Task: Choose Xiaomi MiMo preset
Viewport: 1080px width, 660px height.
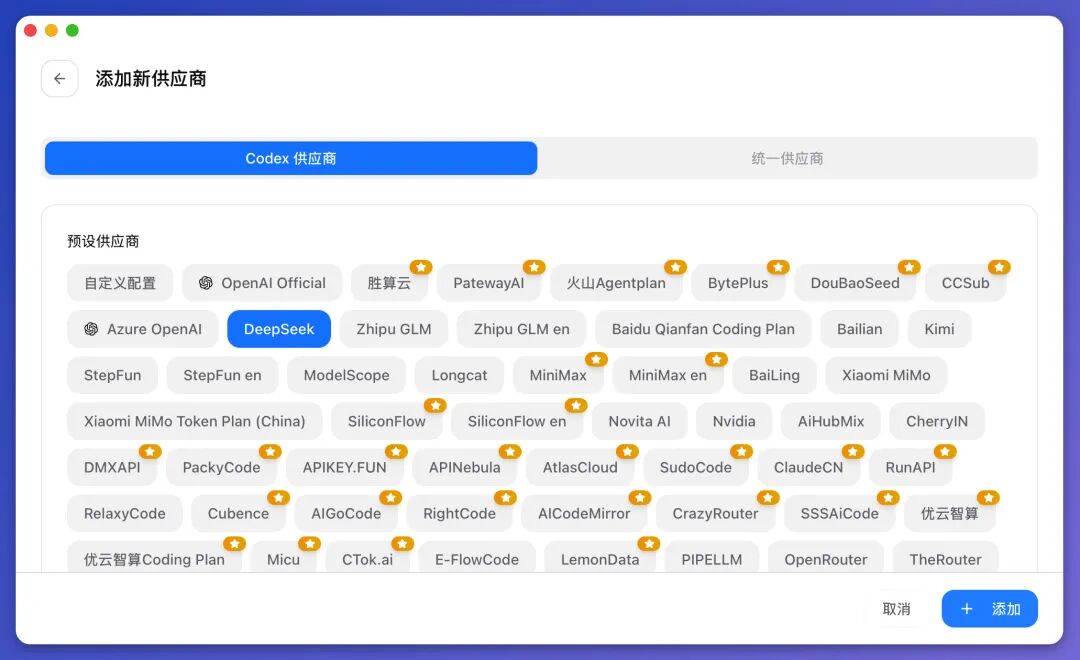Action: pos(886,375)
